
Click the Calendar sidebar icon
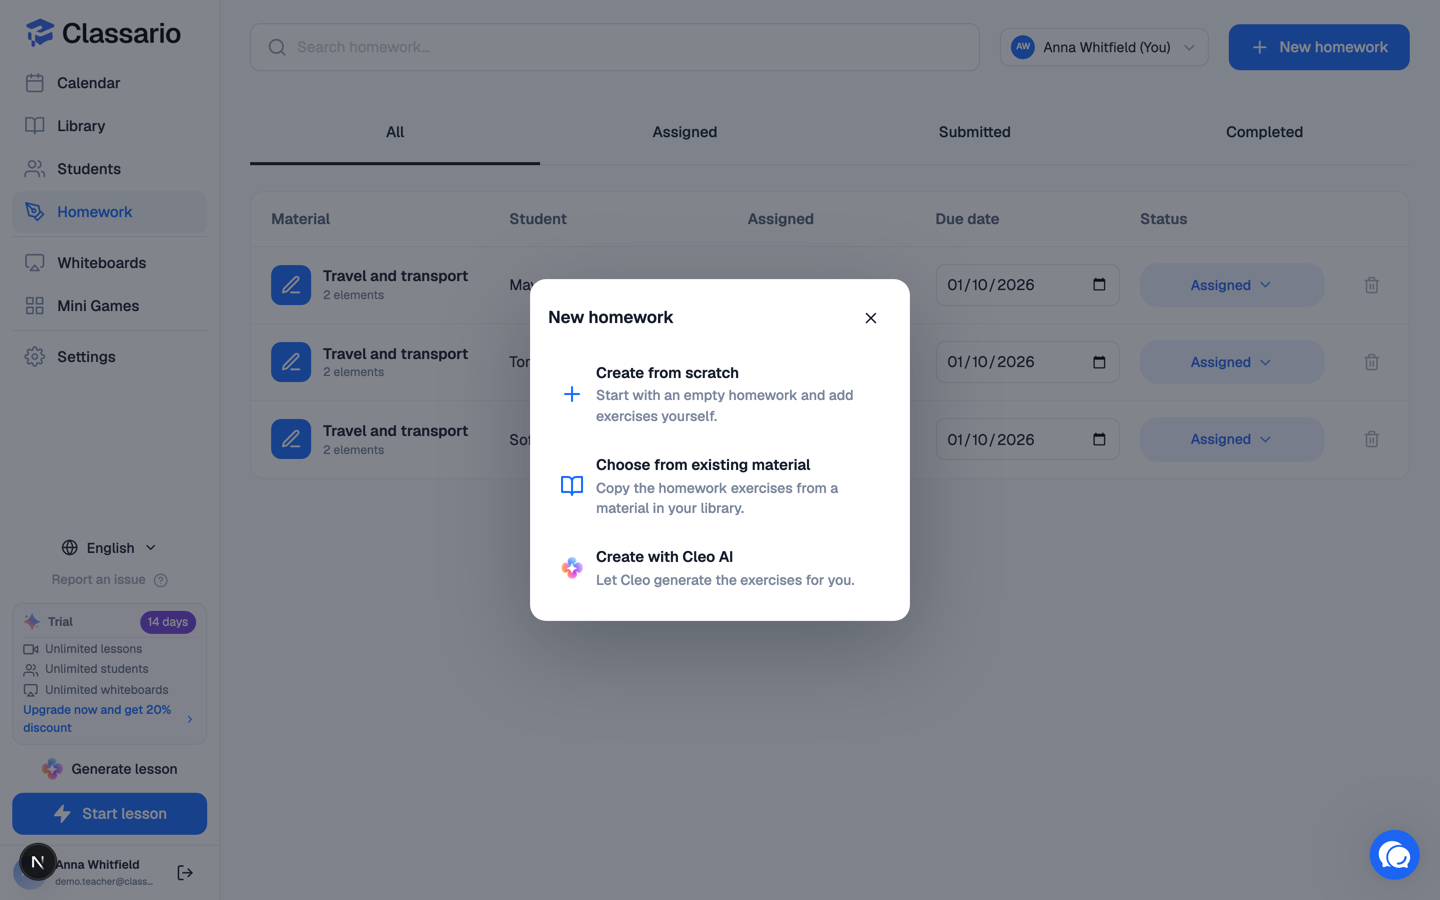click(35, 83)
